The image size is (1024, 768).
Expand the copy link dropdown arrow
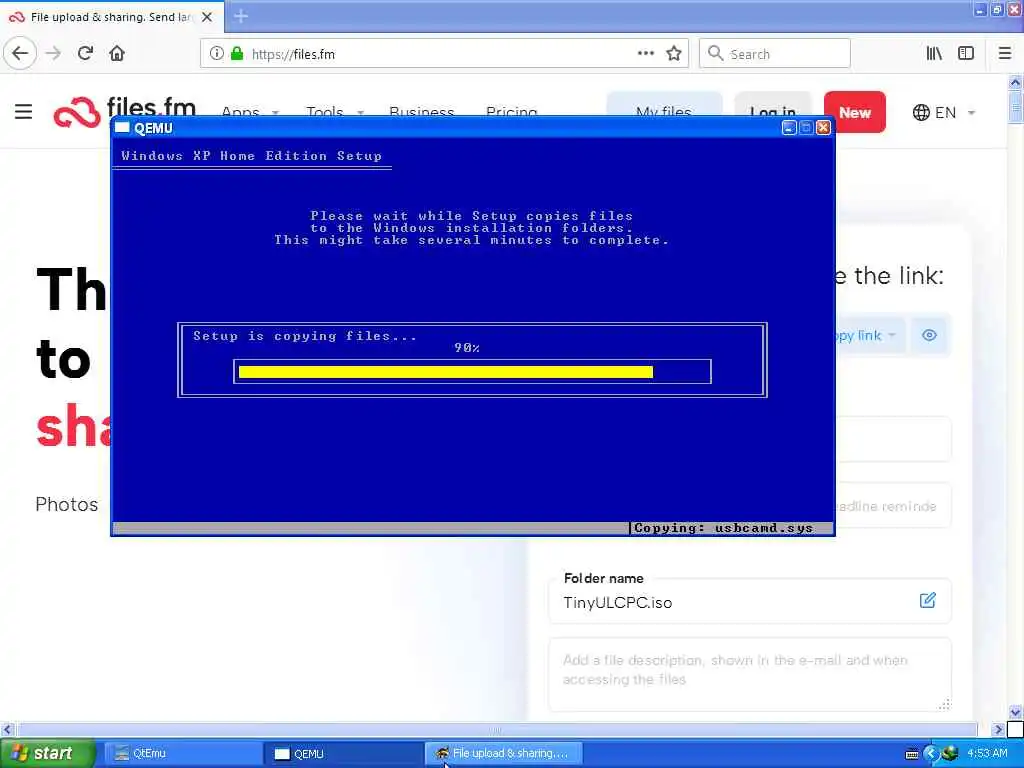point(892,335)
